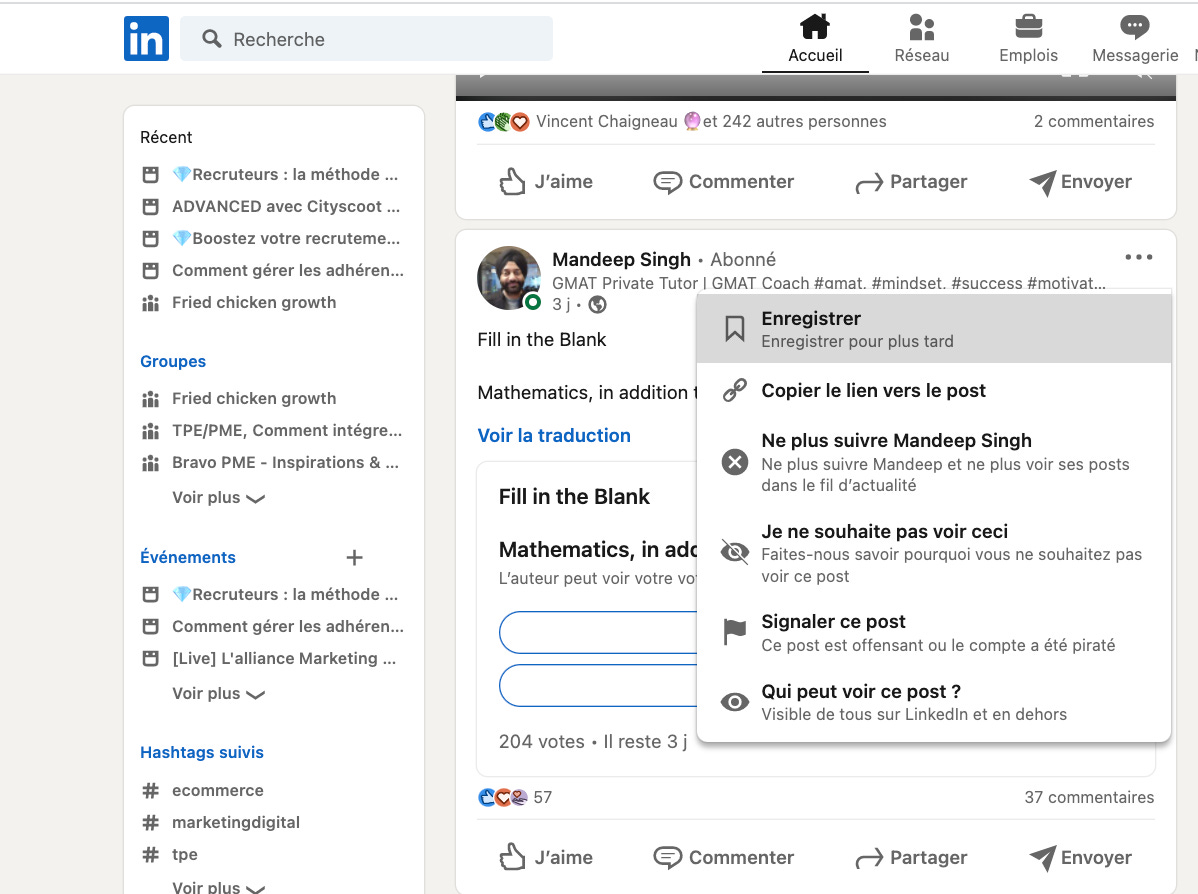The height and width of the screenshot is (894, 1198).
Task: Click J'aime on Mandeep's post
Action: point(546,858)
